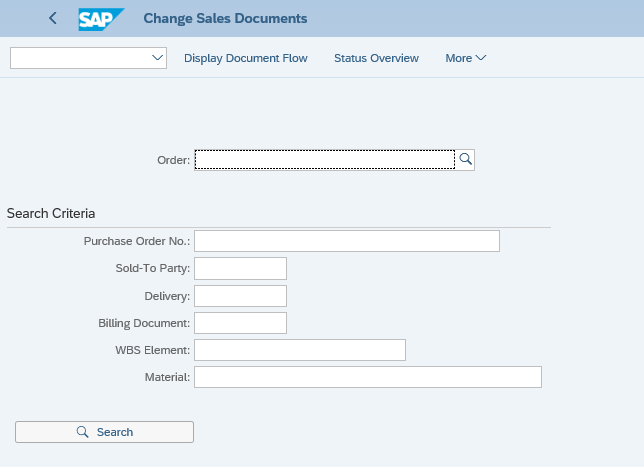Click the Order field label

click(x=173, y=160)
